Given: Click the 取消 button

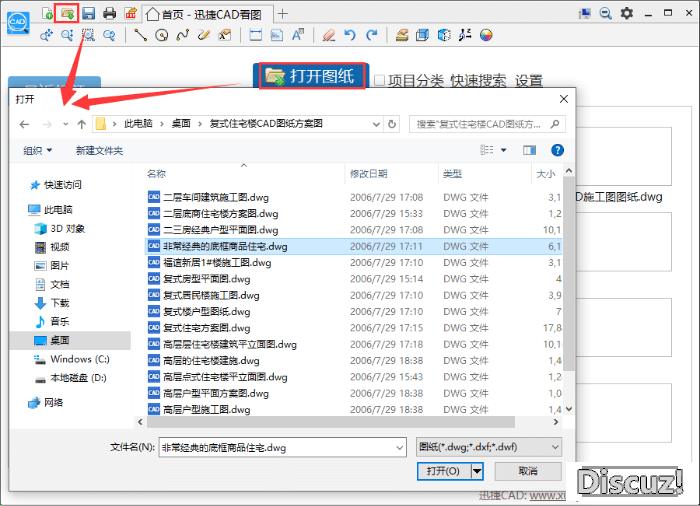Looking at the screenshot, I should tap(526, 471).
